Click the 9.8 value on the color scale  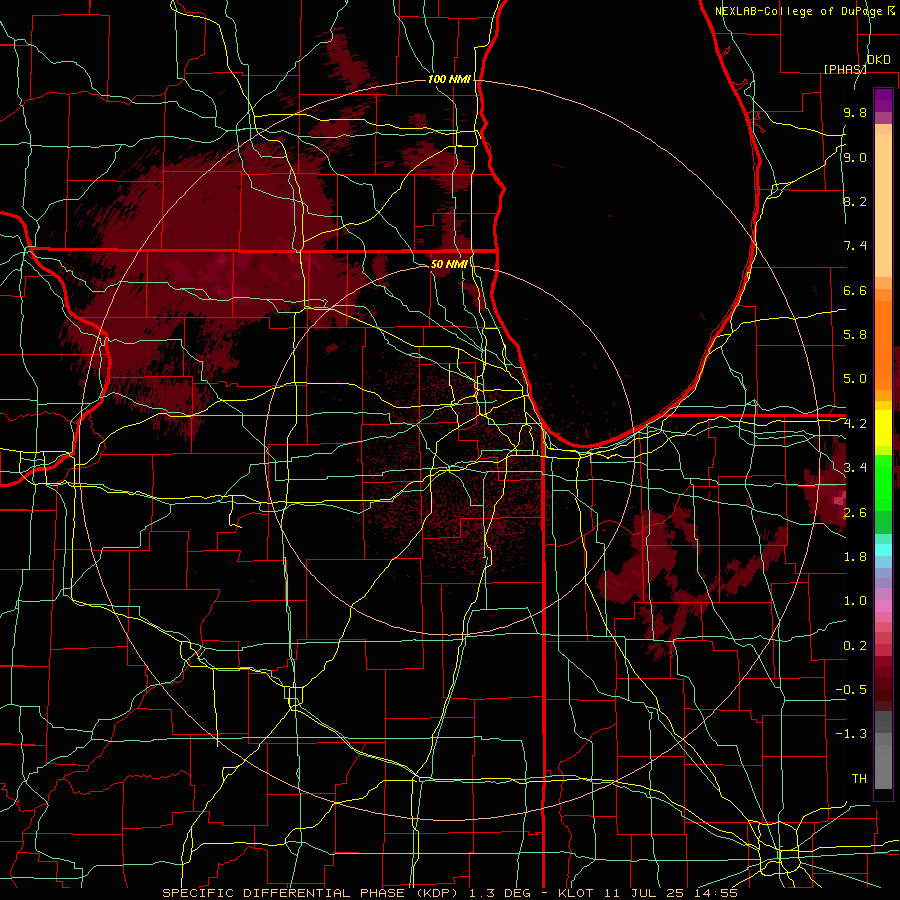[x=855, y=112]
